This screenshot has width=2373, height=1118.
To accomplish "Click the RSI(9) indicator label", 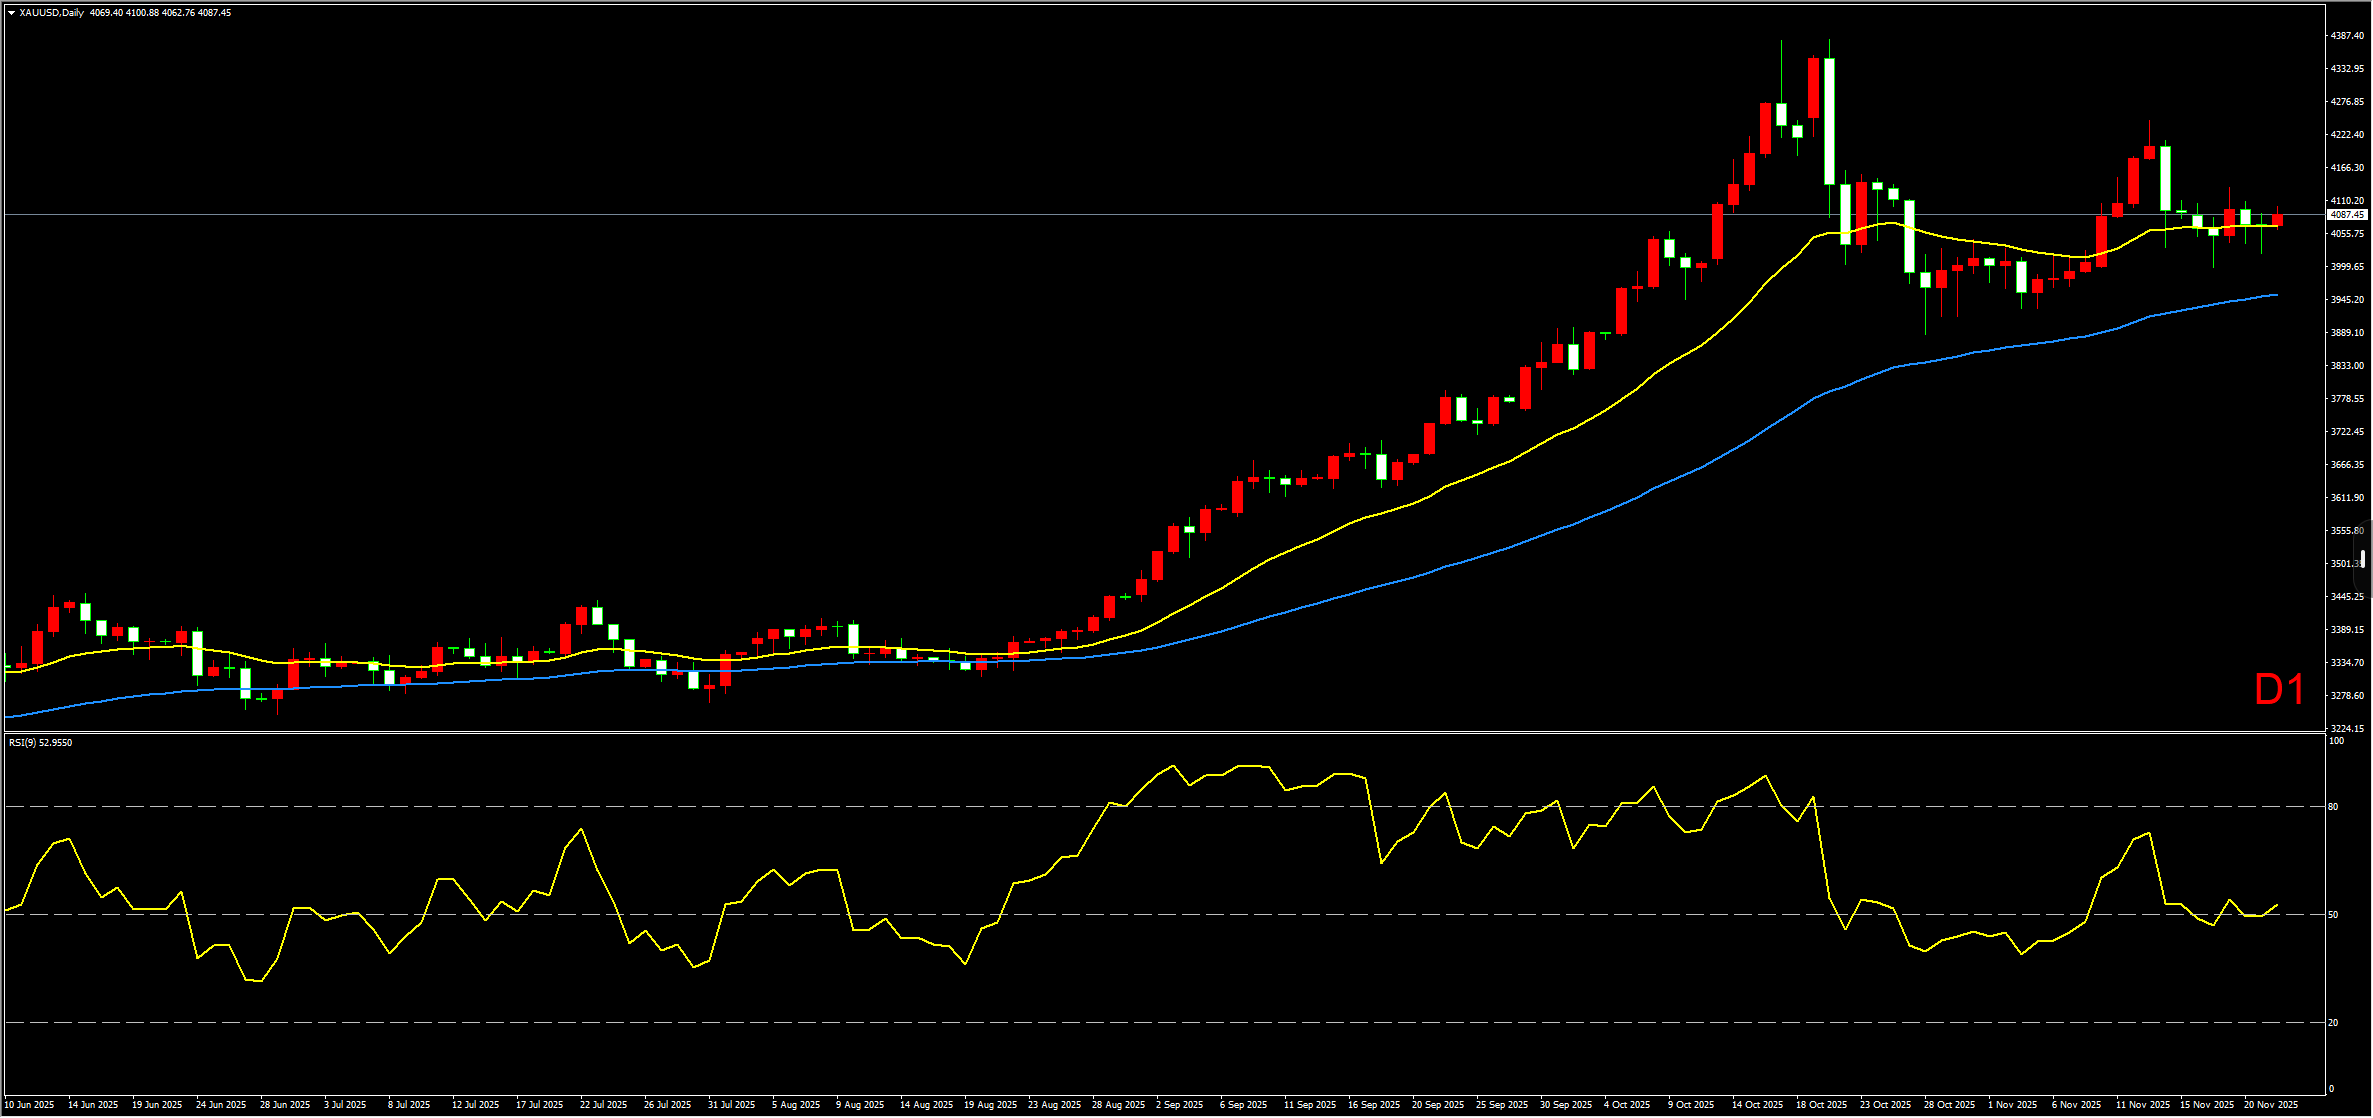I will 40,743.
